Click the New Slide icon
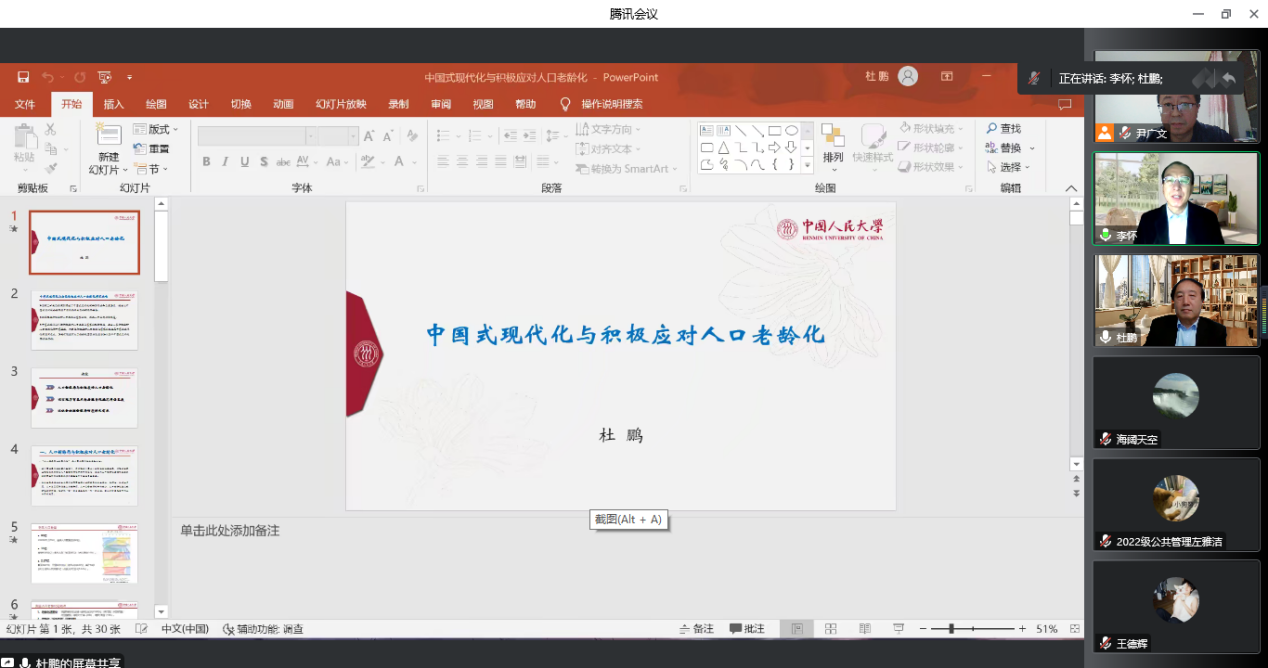Image resolution: width=1268 pixels, height=668 pixels. point(108,139)
